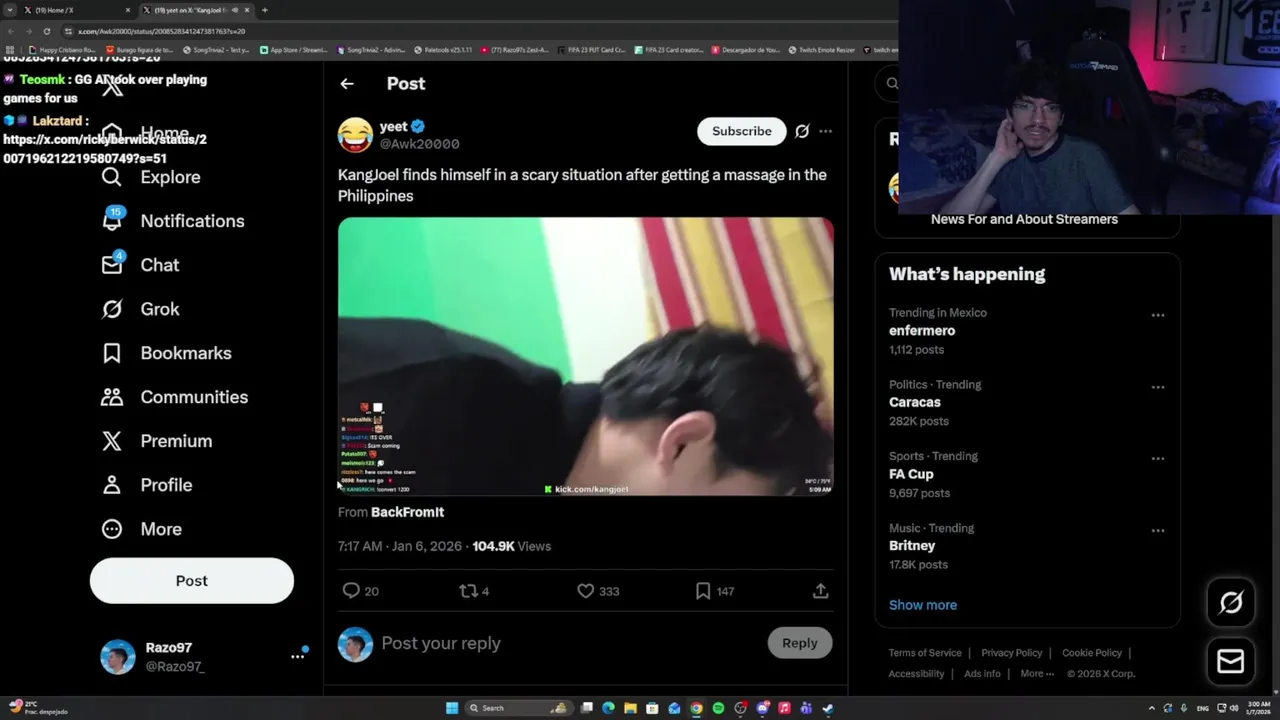
Task: Click the Reply button
Action: [800, 643]
